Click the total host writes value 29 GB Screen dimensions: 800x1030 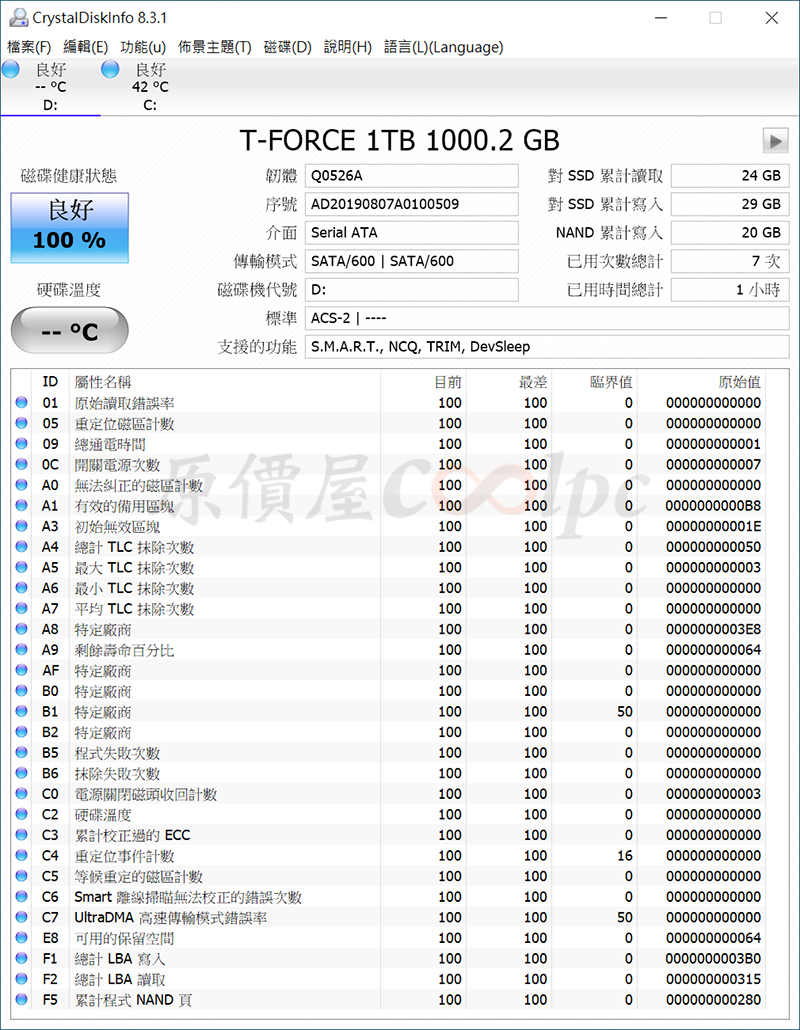[x=730, y=204]
